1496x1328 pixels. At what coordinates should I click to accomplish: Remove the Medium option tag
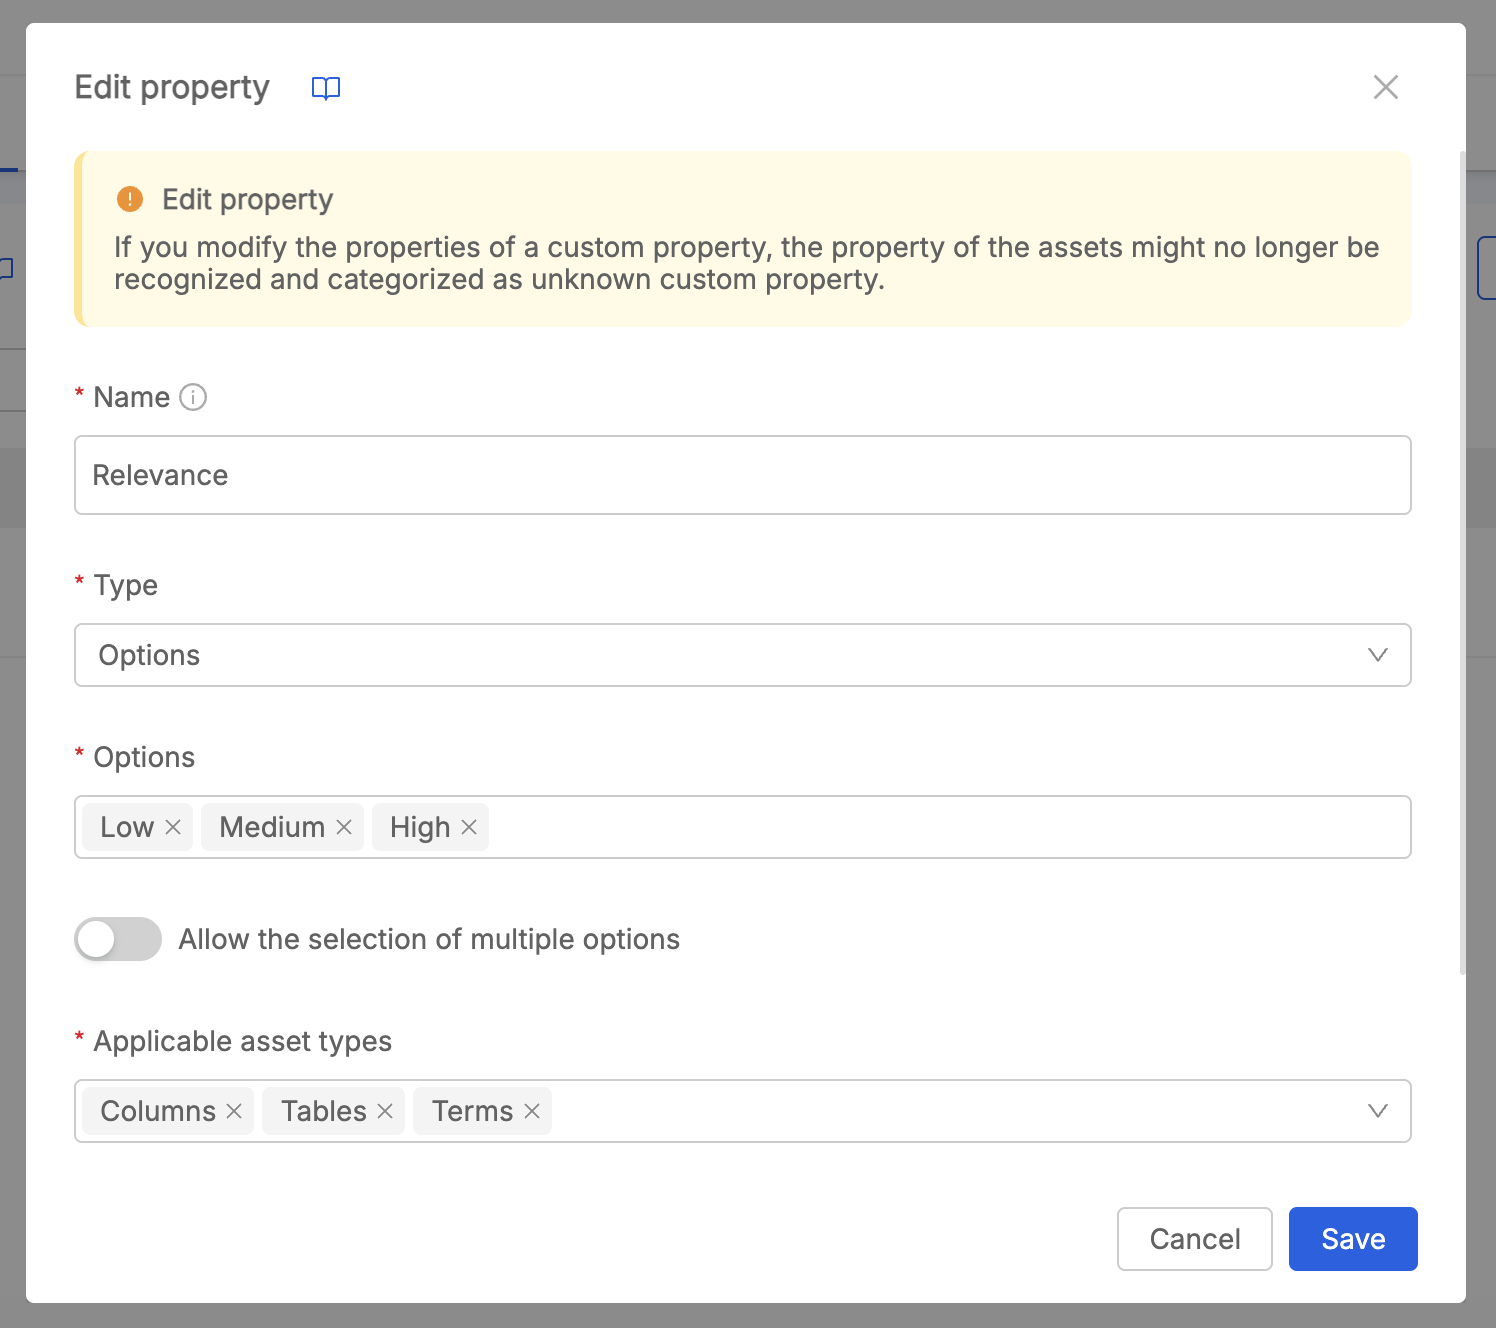click(344, 827)
